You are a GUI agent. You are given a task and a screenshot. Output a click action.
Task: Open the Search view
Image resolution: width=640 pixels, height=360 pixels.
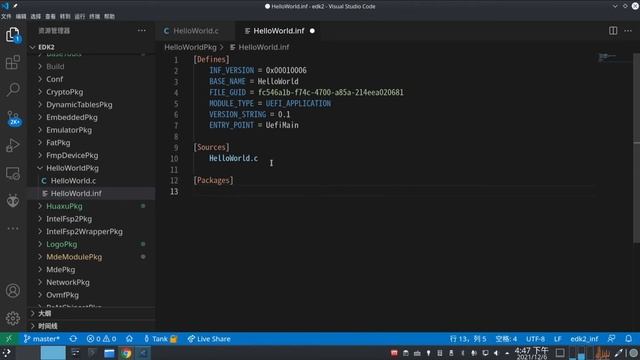[x=13, y=89]
